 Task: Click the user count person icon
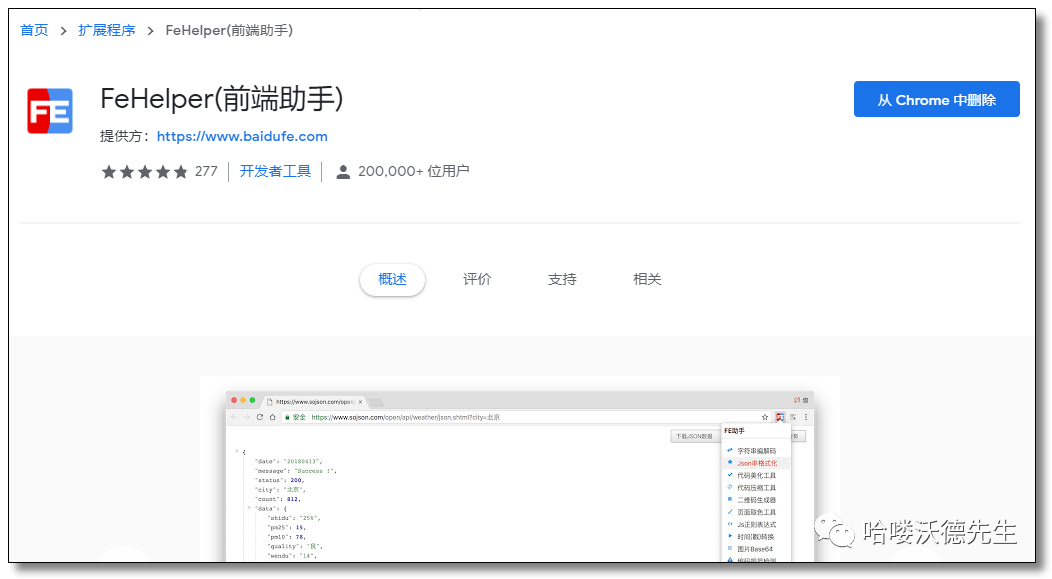pyautogui.click(x=343, y=172)
